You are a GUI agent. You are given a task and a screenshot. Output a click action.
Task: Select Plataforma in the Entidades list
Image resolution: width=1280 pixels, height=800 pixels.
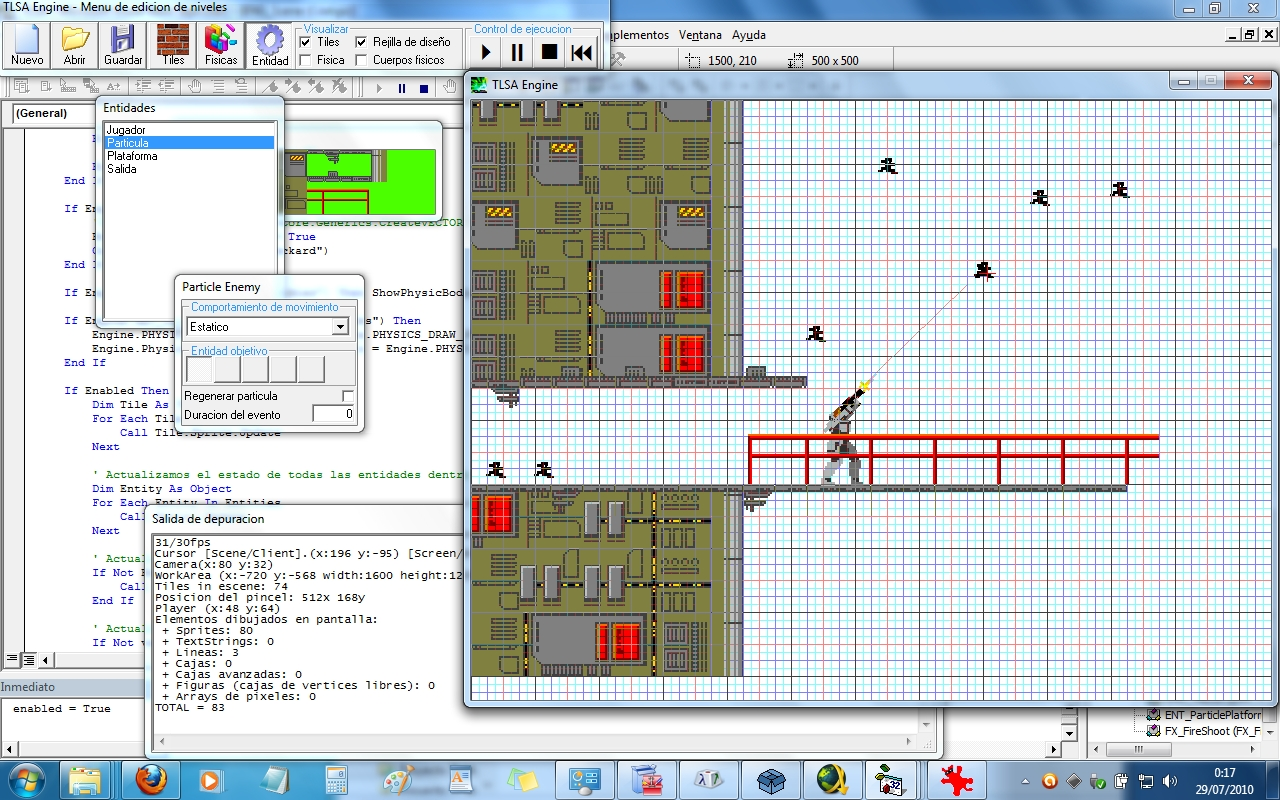[x=132, y=156]
